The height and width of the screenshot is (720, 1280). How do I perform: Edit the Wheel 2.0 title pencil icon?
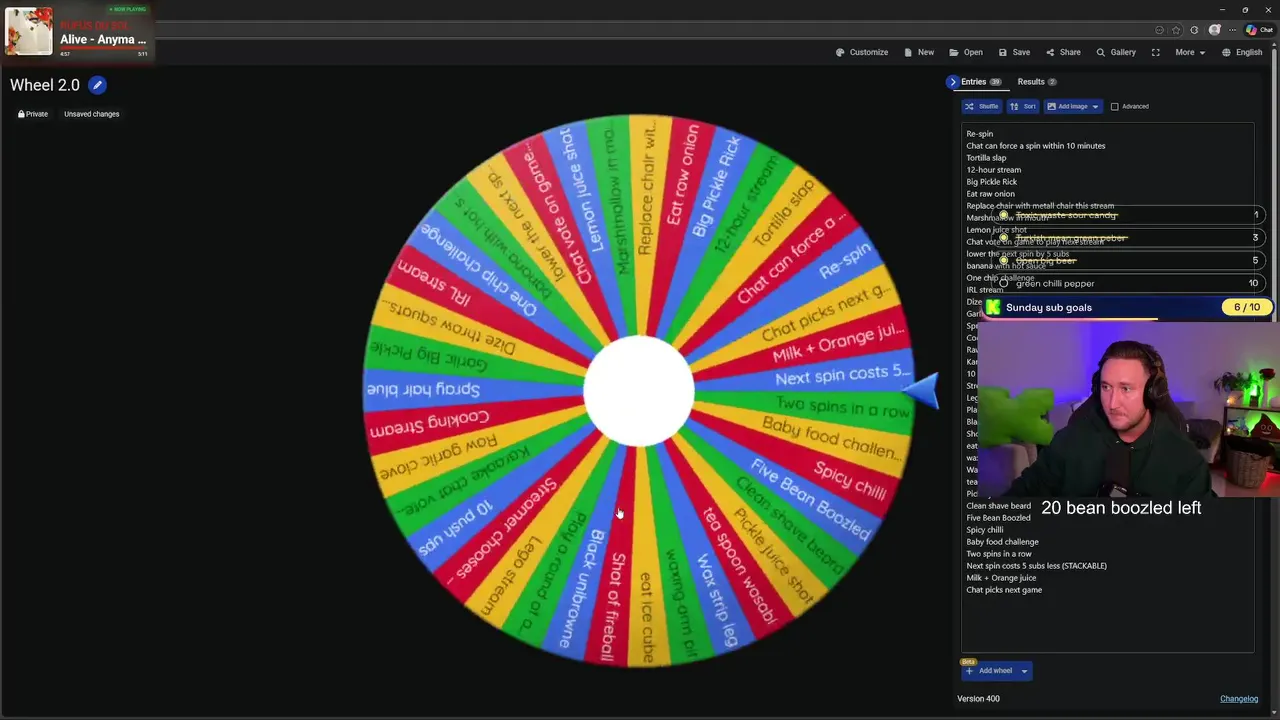pyautogui.click(x=97, y=85)
